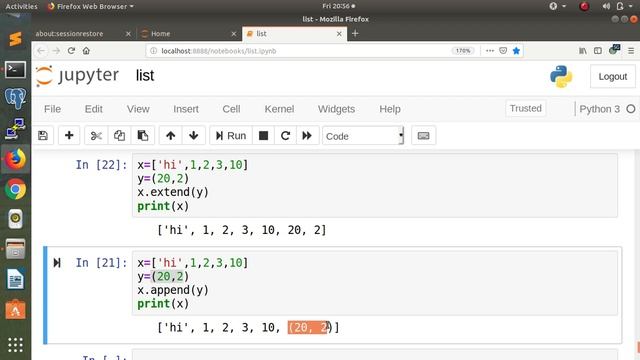Open the File menu

pyautogui.click(x=52, y=109)
